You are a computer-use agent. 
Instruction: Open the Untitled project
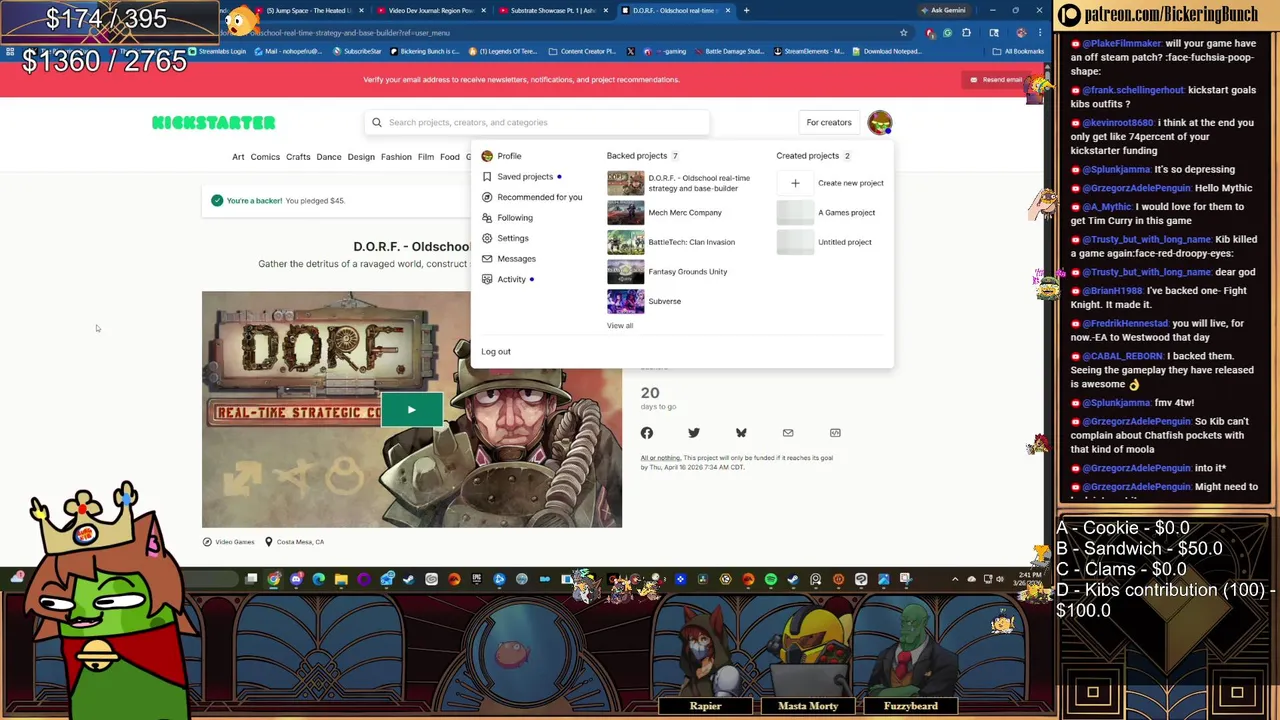coord(824,242)
